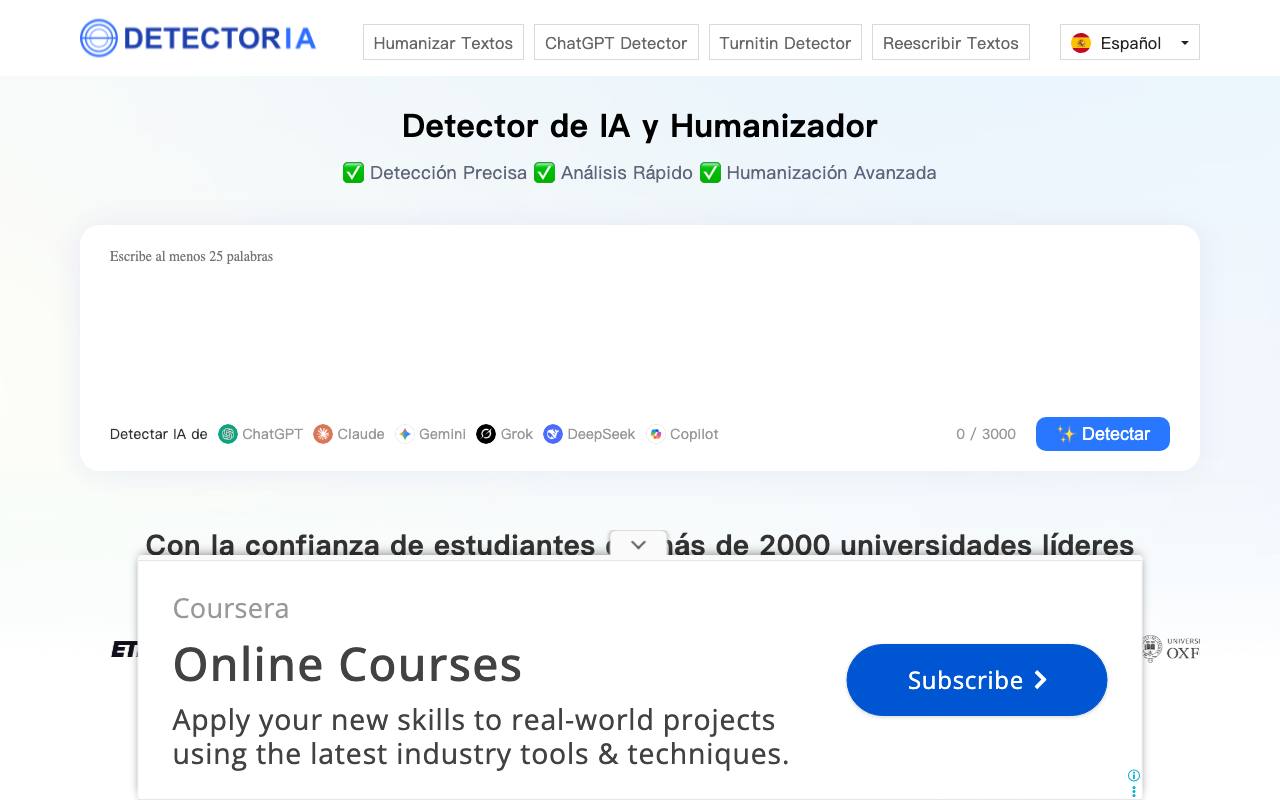This screenshot has width=1280, height=800.
Task: Click the Grok logo icon
Action: click(x=486, y=434)
